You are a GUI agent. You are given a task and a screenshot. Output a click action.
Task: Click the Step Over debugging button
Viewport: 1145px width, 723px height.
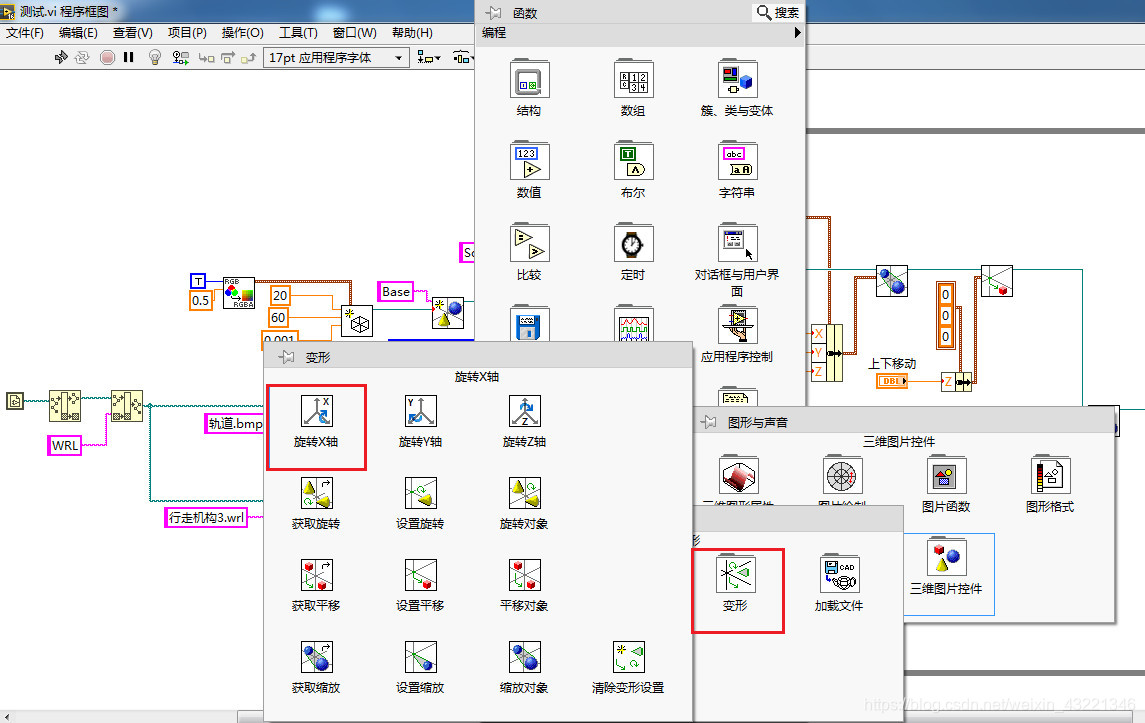(228, 58)
